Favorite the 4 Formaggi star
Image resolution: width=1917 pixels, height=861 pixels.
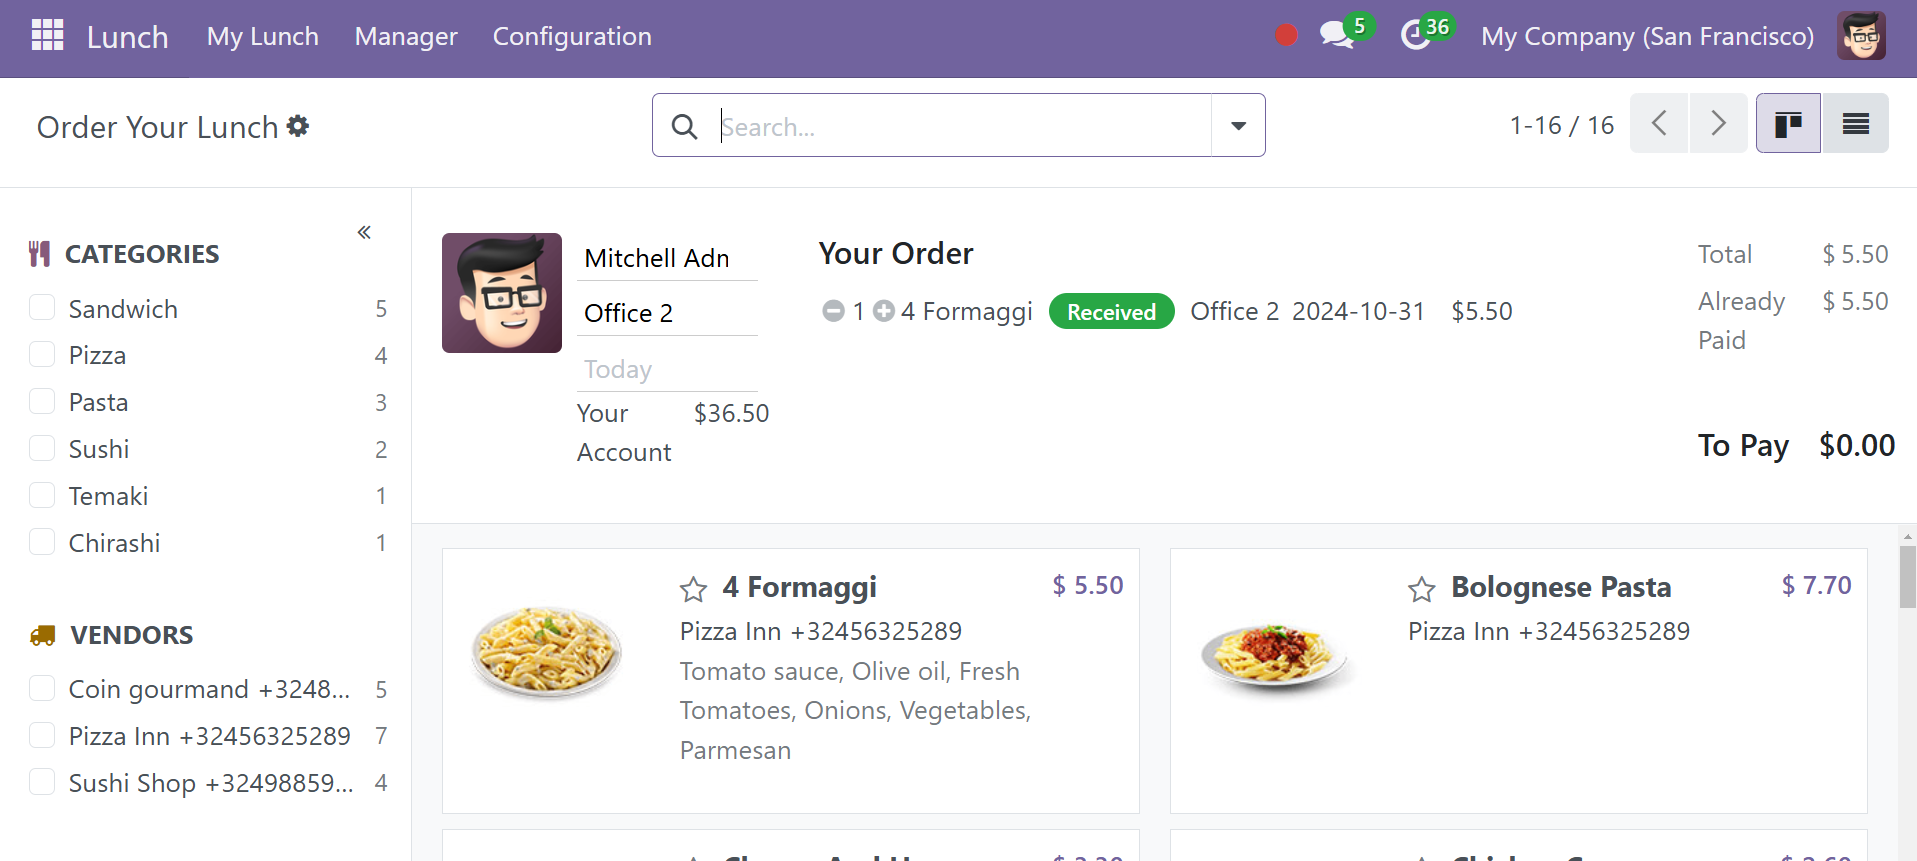[x=693, y=589]
